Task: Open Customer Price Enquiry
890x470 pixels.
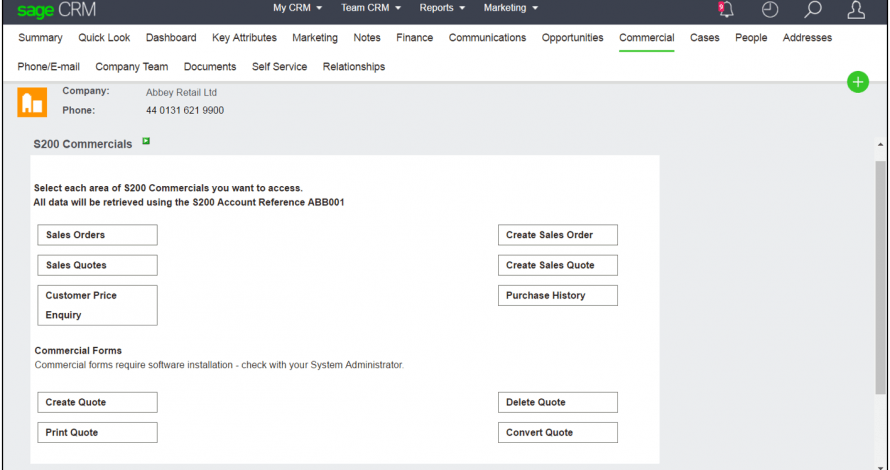Action: (98, 305)
